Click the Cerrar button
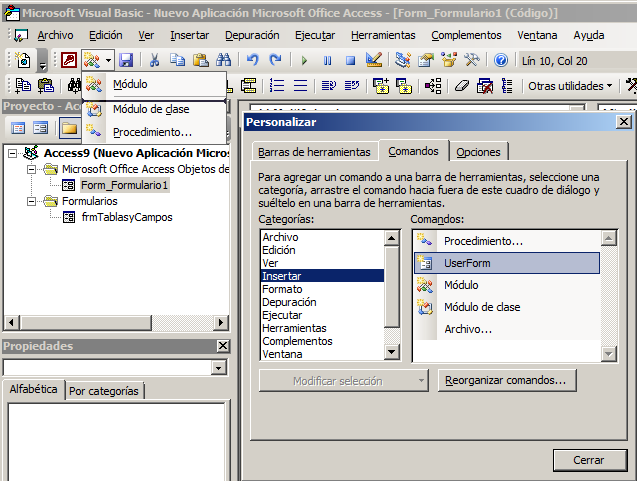 coord(588,460)
